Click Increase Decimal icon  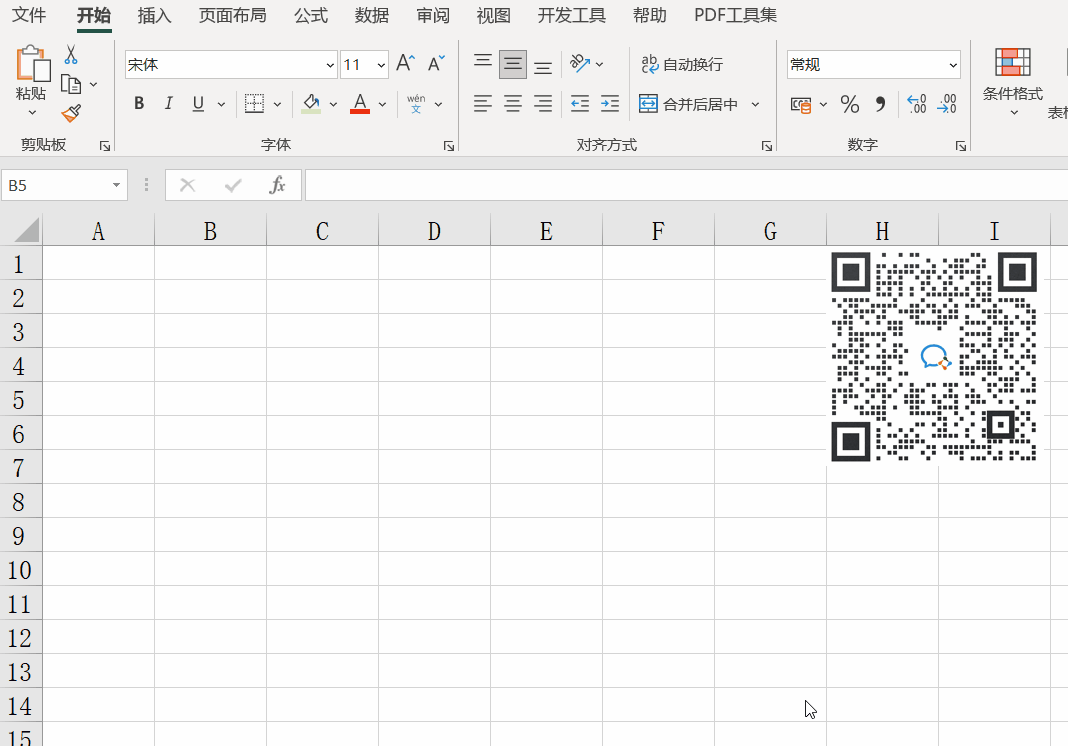pyautogui.click(x=917, y=104)
